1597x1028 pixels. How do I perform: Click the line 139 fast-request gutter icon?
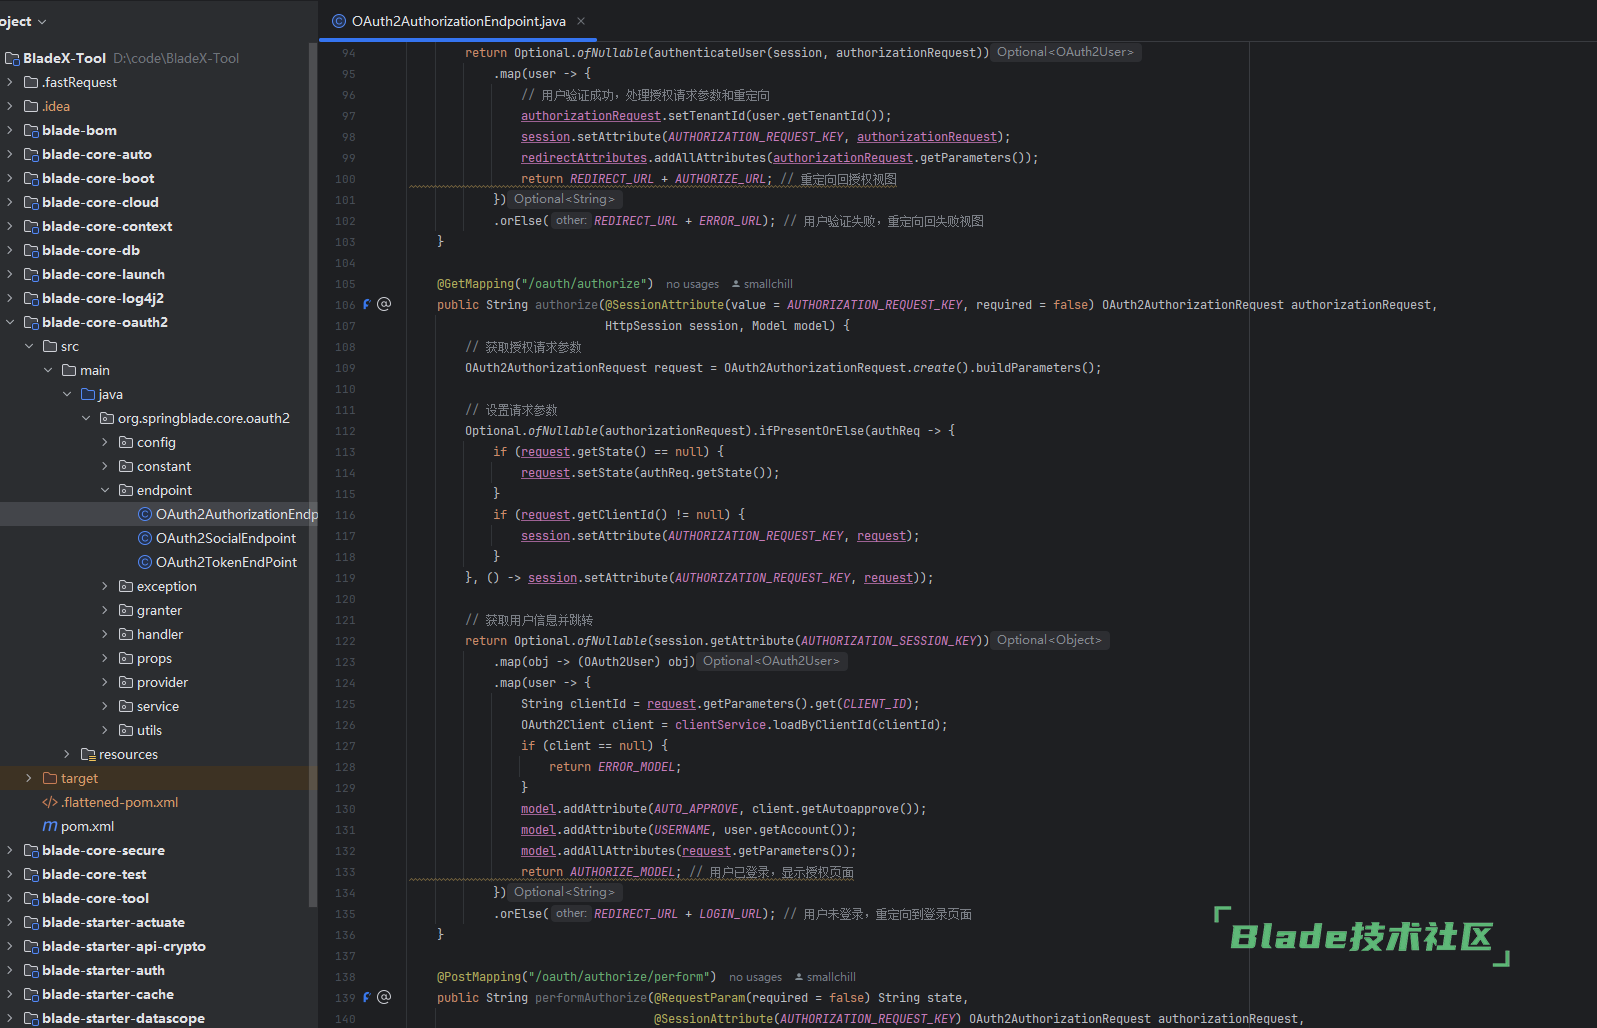(366, 997)
